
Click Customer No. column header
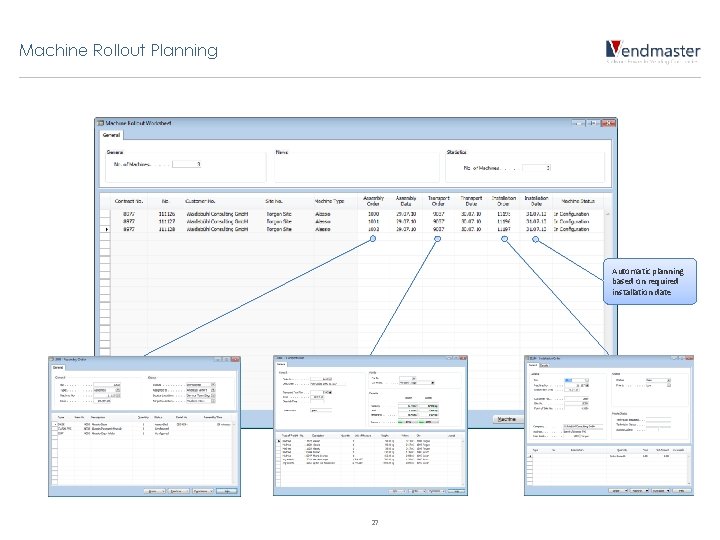[x=200, y=201]
